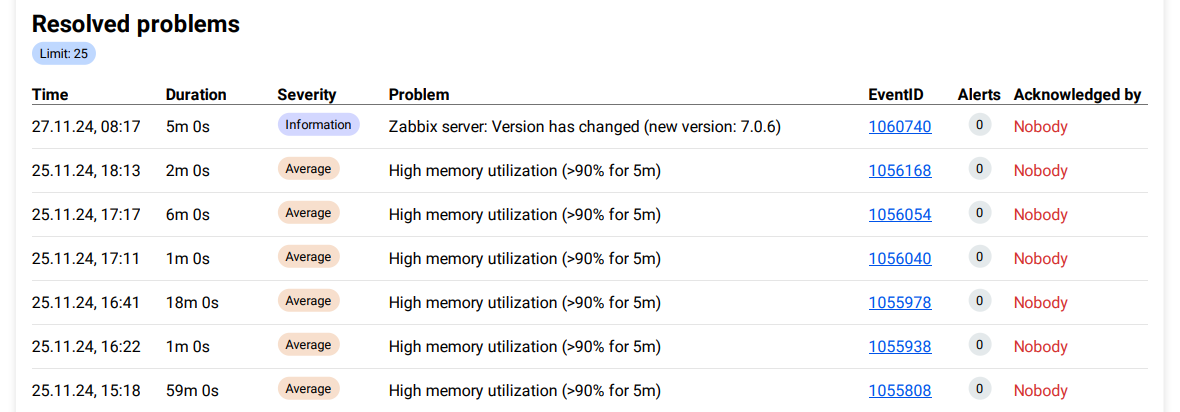Click the Duration column header

point(196,95)
